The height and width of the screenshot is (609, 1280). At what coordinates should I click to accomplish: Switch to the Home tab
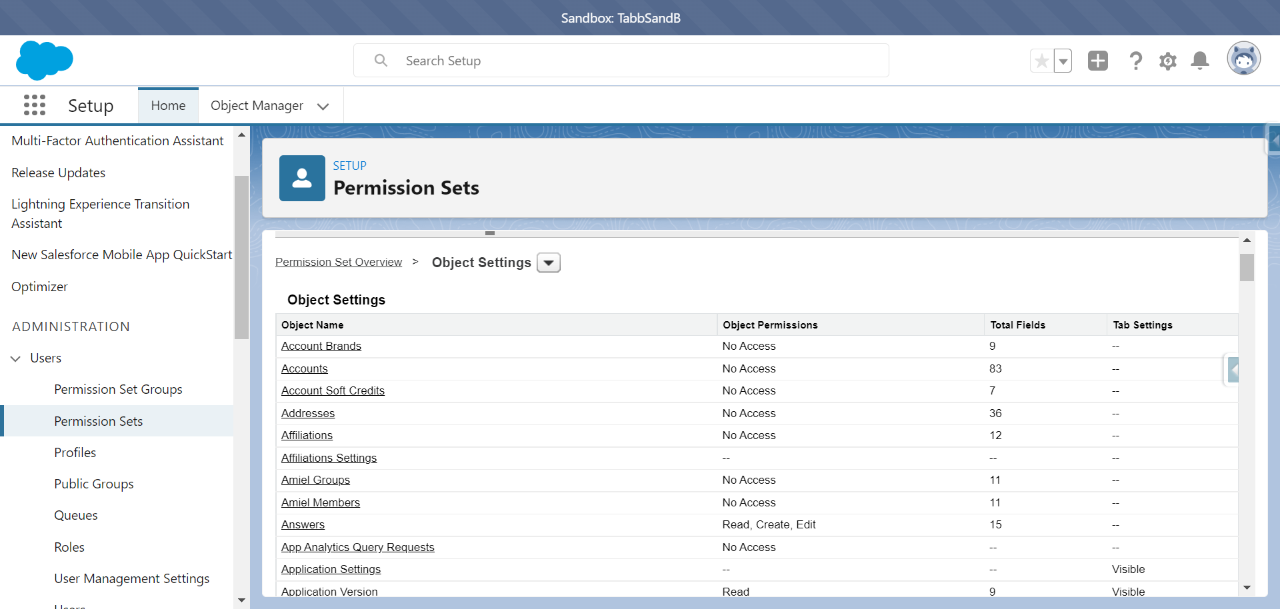(168, 106)
